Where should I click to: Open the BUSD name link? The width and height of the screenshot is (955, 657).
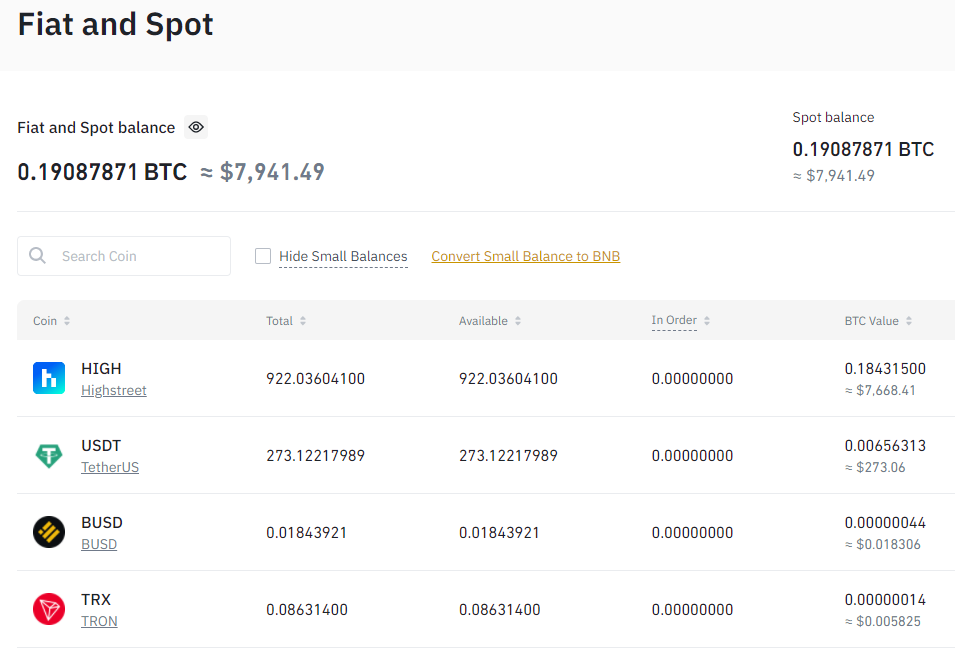point(99,544)
